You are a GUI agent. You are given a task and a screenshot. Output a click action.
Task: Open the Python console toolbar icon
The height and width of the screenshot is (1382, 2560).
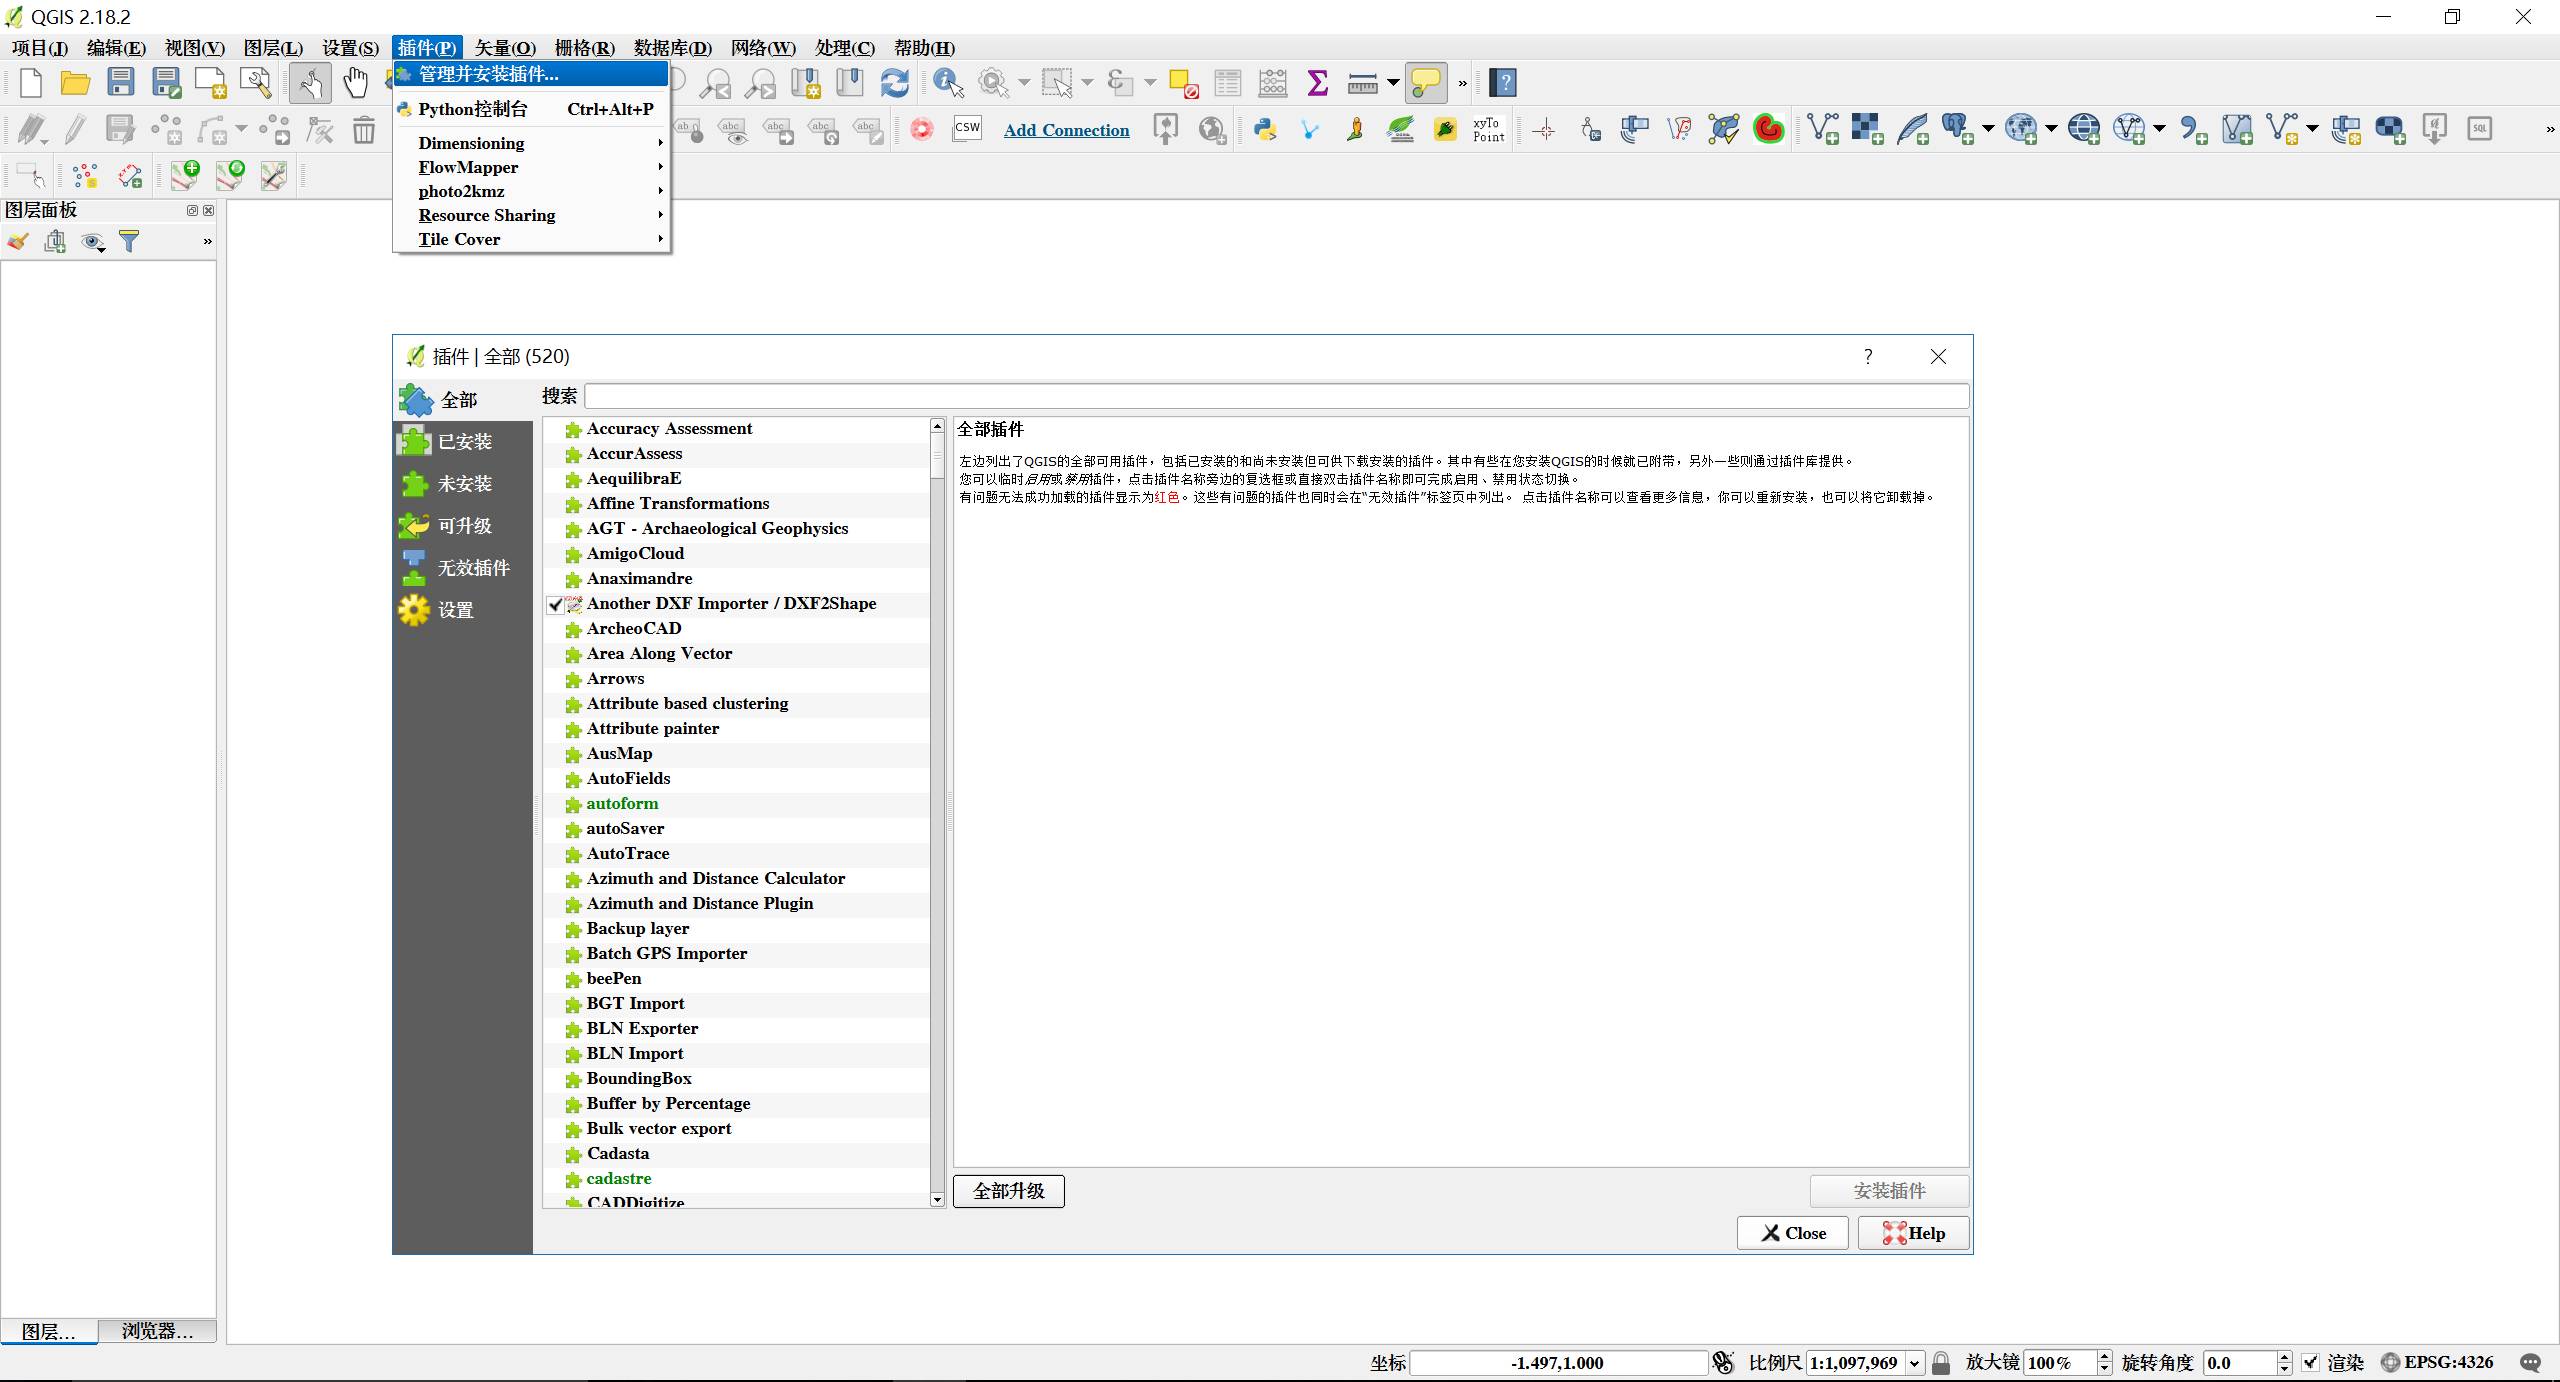[1265, 129]
